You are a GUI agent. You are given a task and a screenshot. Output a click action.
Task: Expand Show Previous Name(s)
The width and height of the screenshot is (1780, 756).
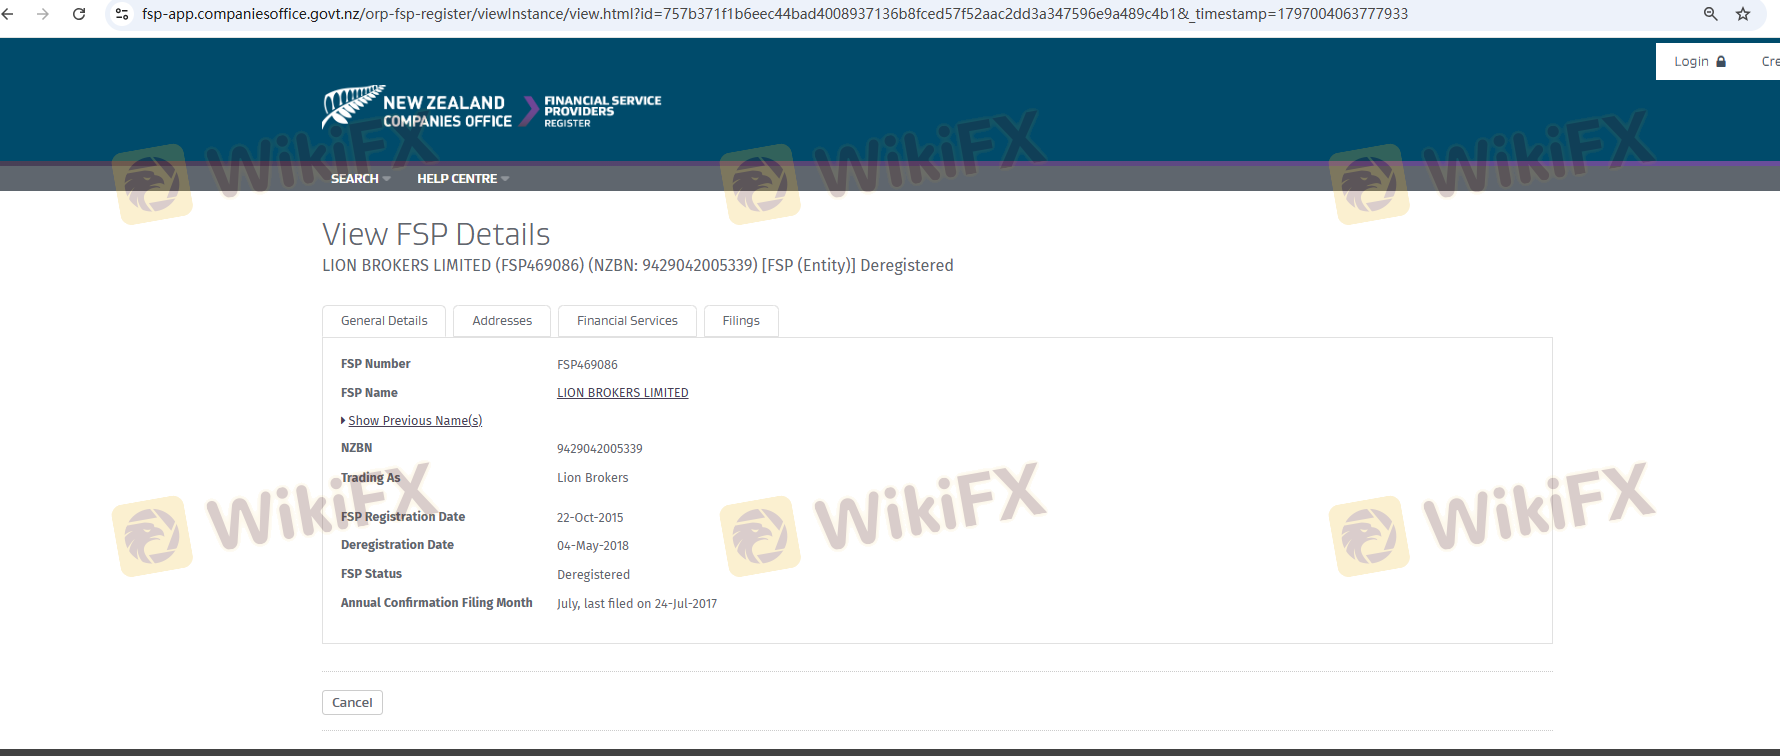tap(414, 421)
